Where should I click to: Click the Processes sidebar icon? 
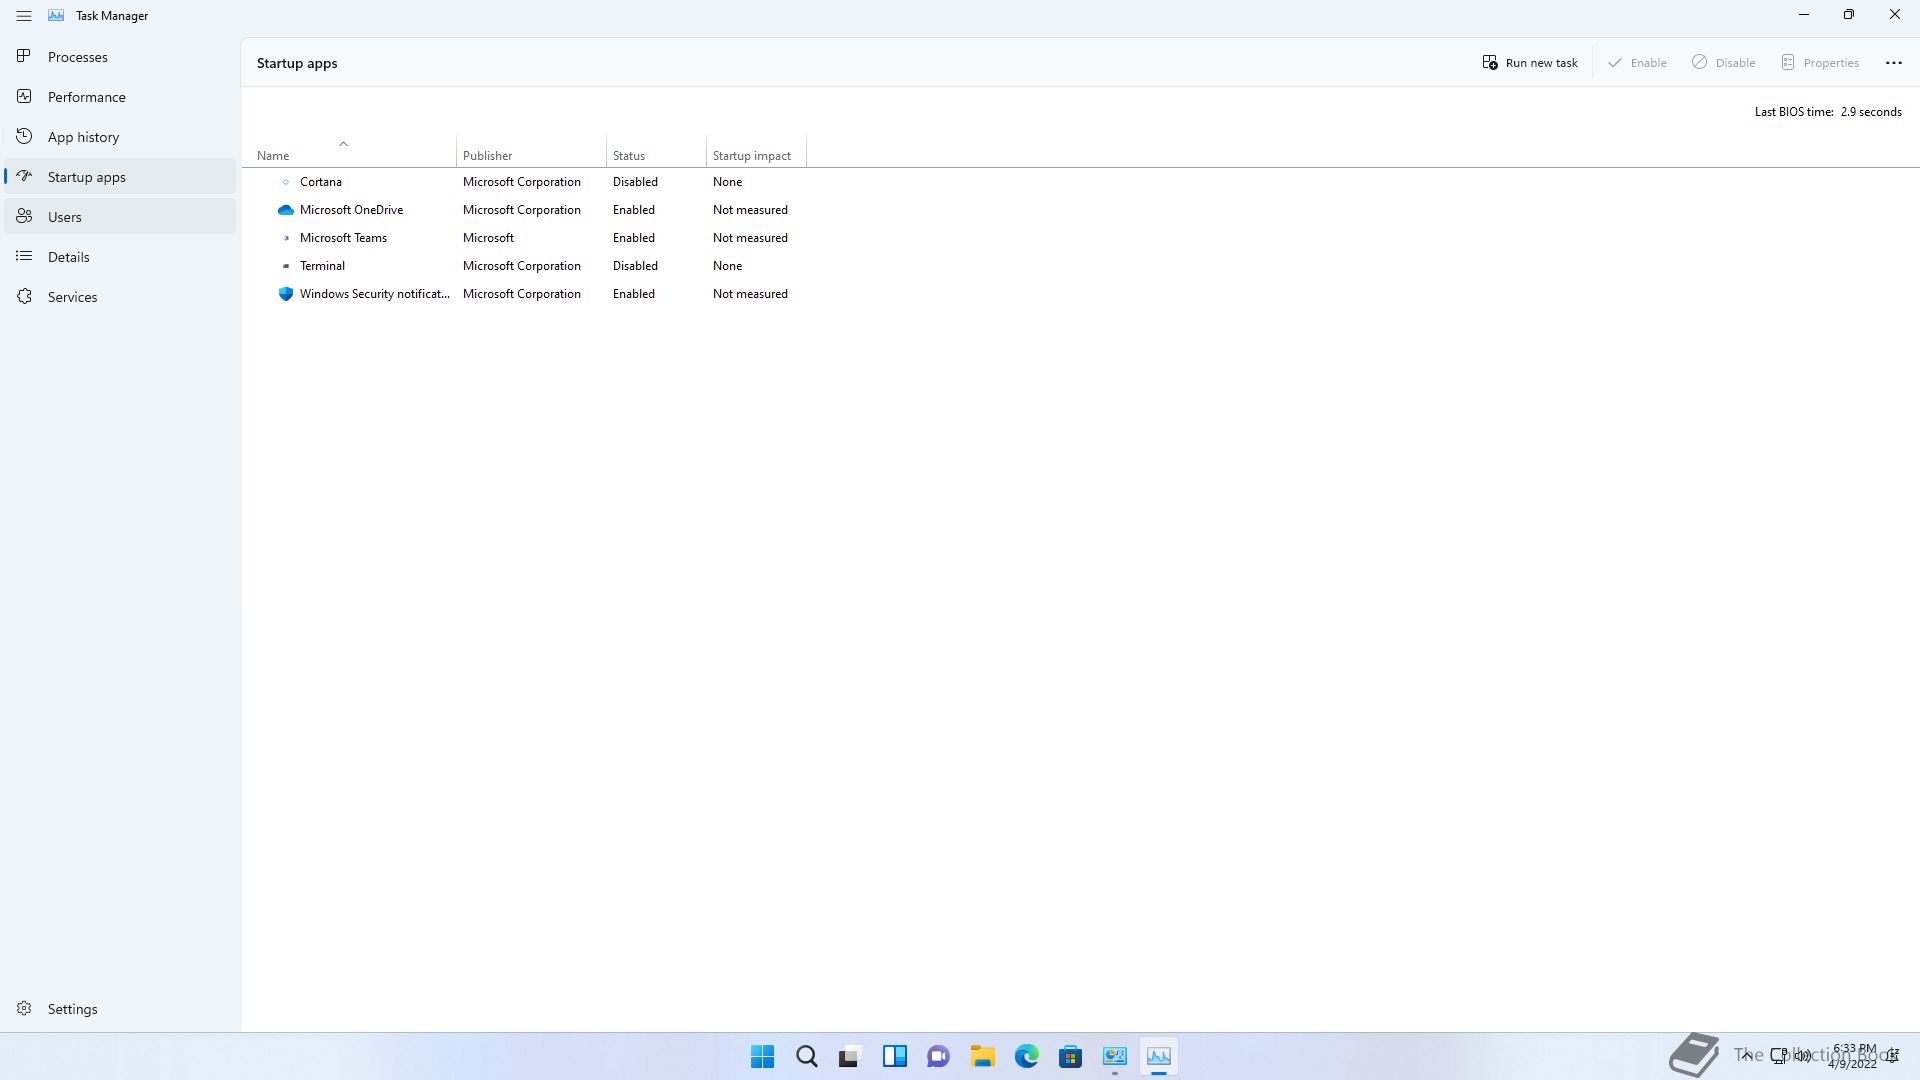tap(24, 56)
